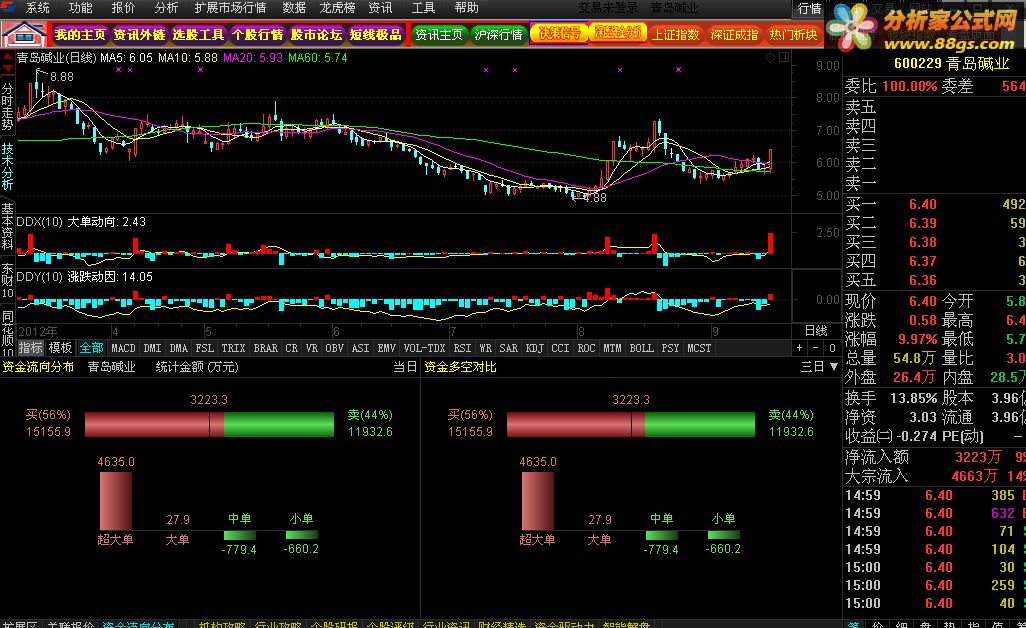Viewport: 1026px width, 628px height.
Task: Click green 沪深行情 button
Action: 498,35
